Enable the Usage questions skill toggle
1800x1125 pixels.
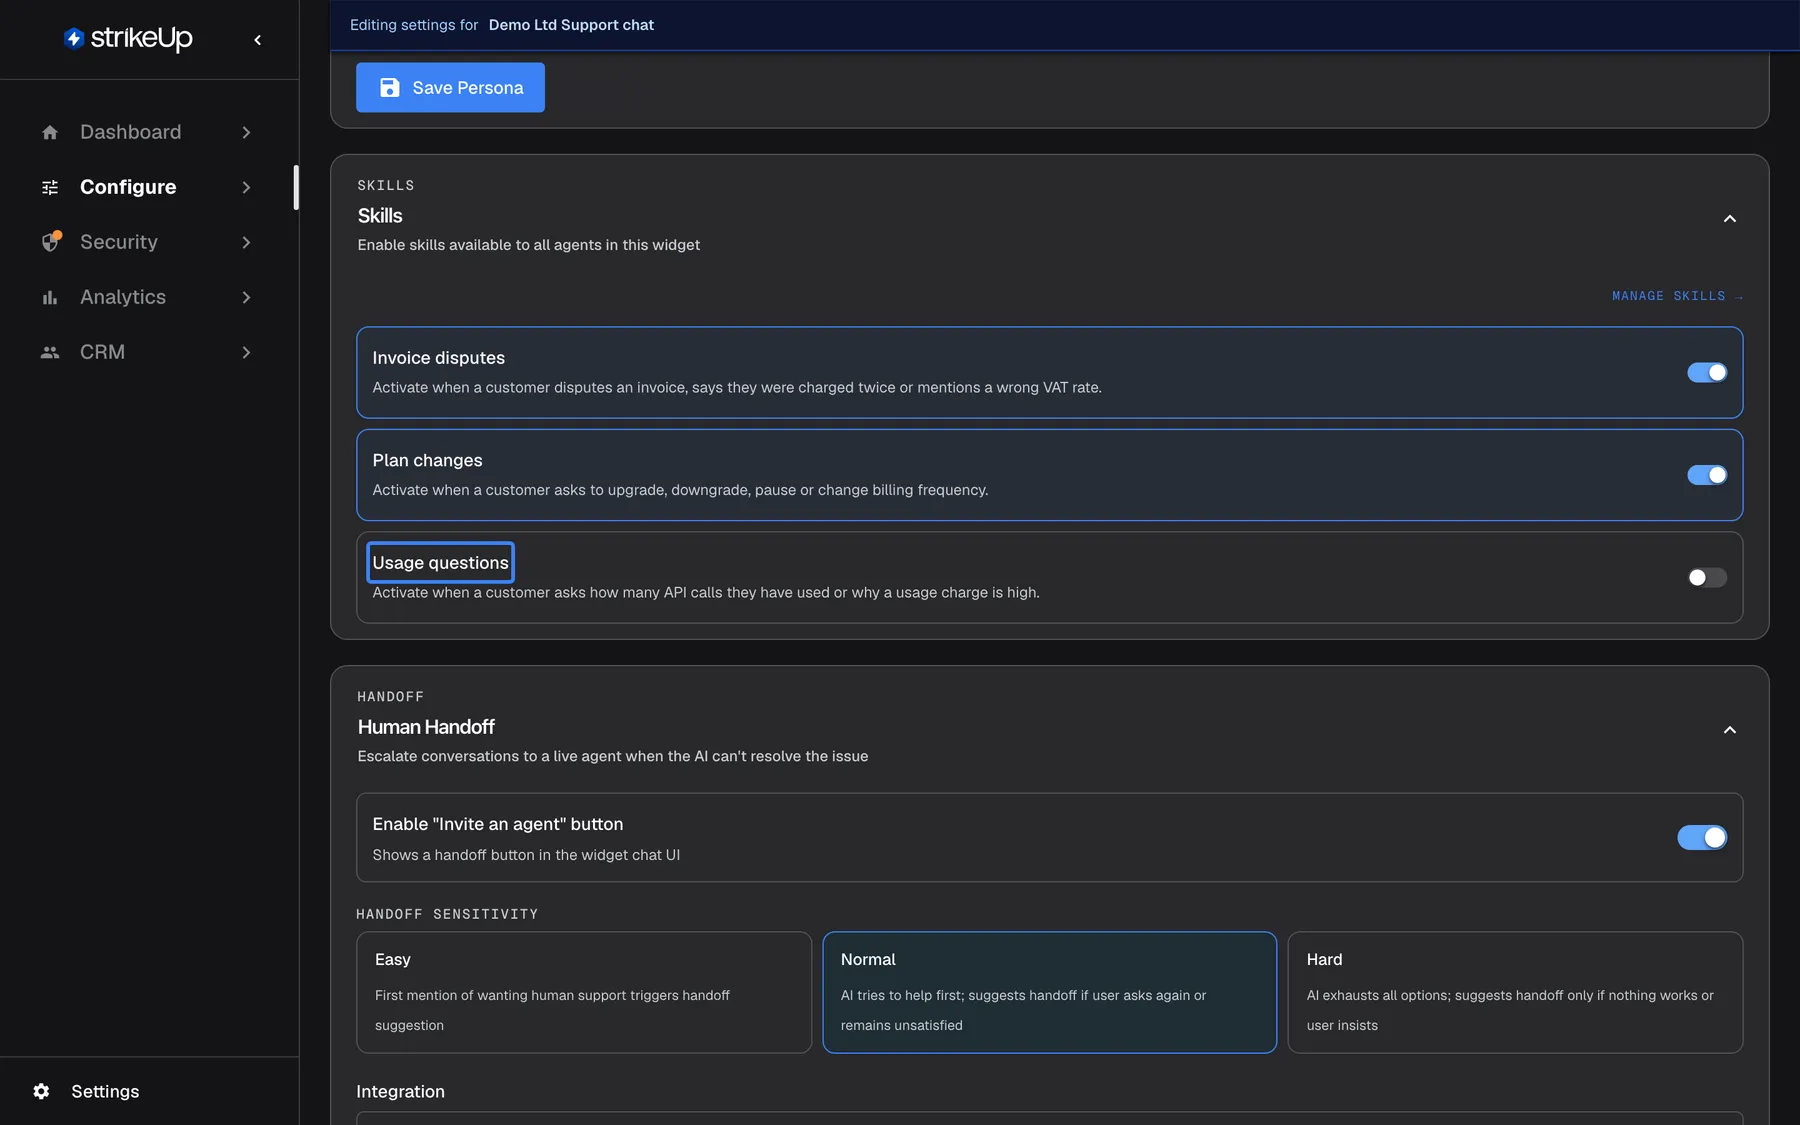point(1707,577)
